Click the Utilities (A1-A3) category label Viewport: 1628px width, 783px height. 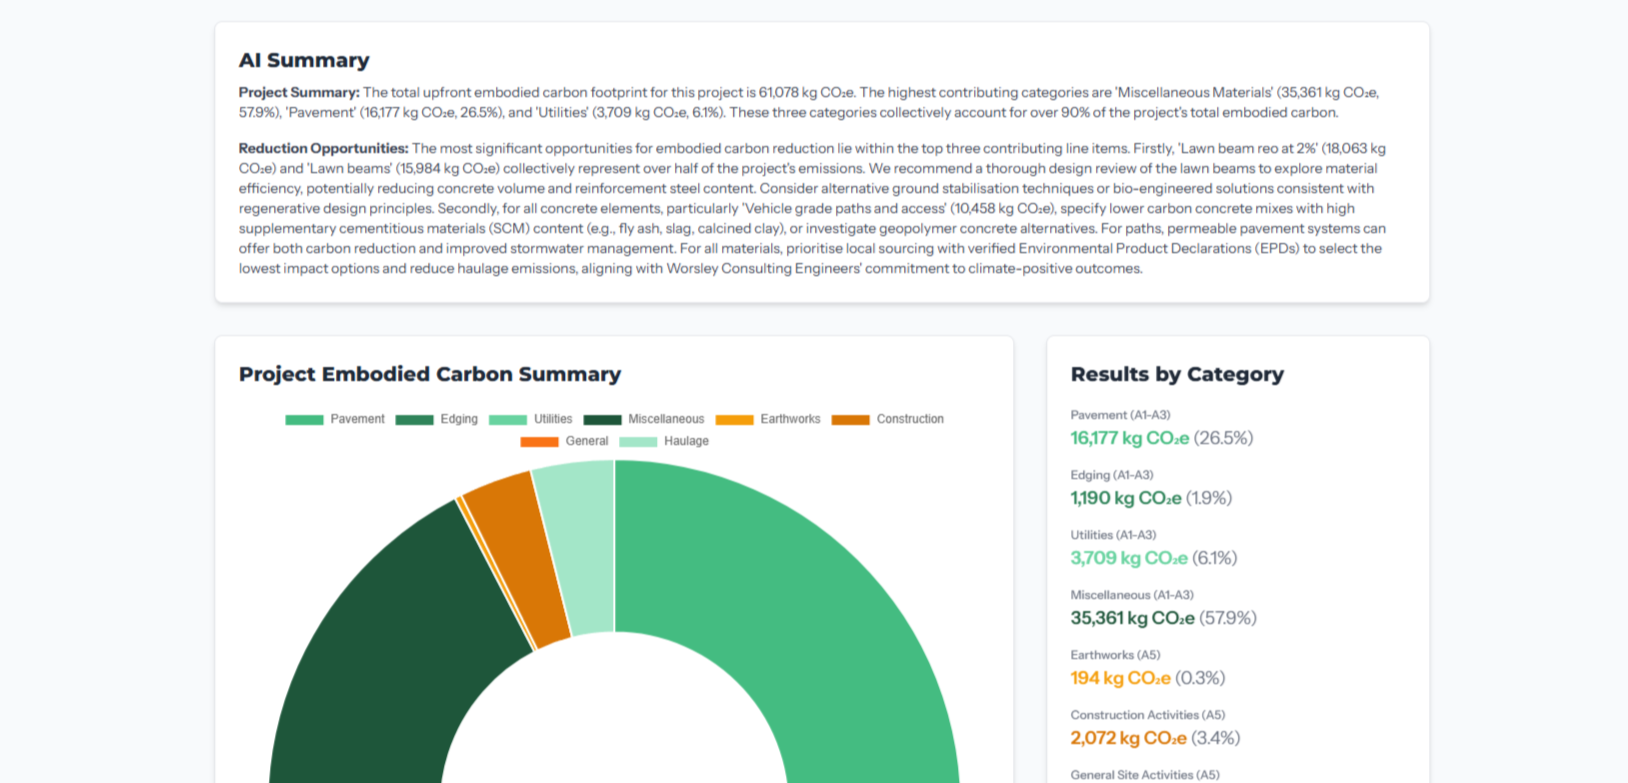[x=1113, y=535]
